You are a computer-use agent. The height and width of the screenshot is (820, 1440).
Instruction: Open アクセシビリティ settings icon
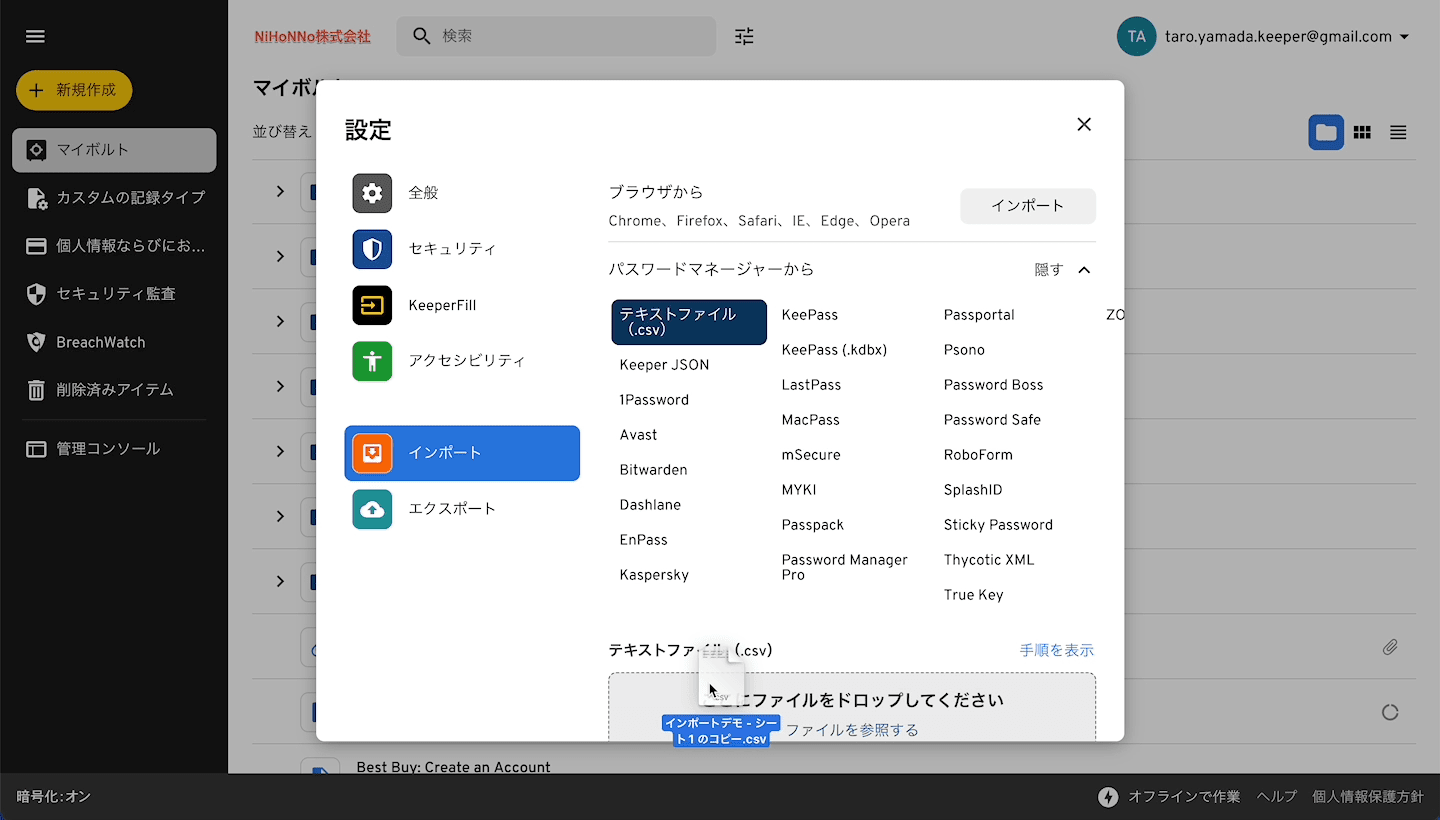372,361
